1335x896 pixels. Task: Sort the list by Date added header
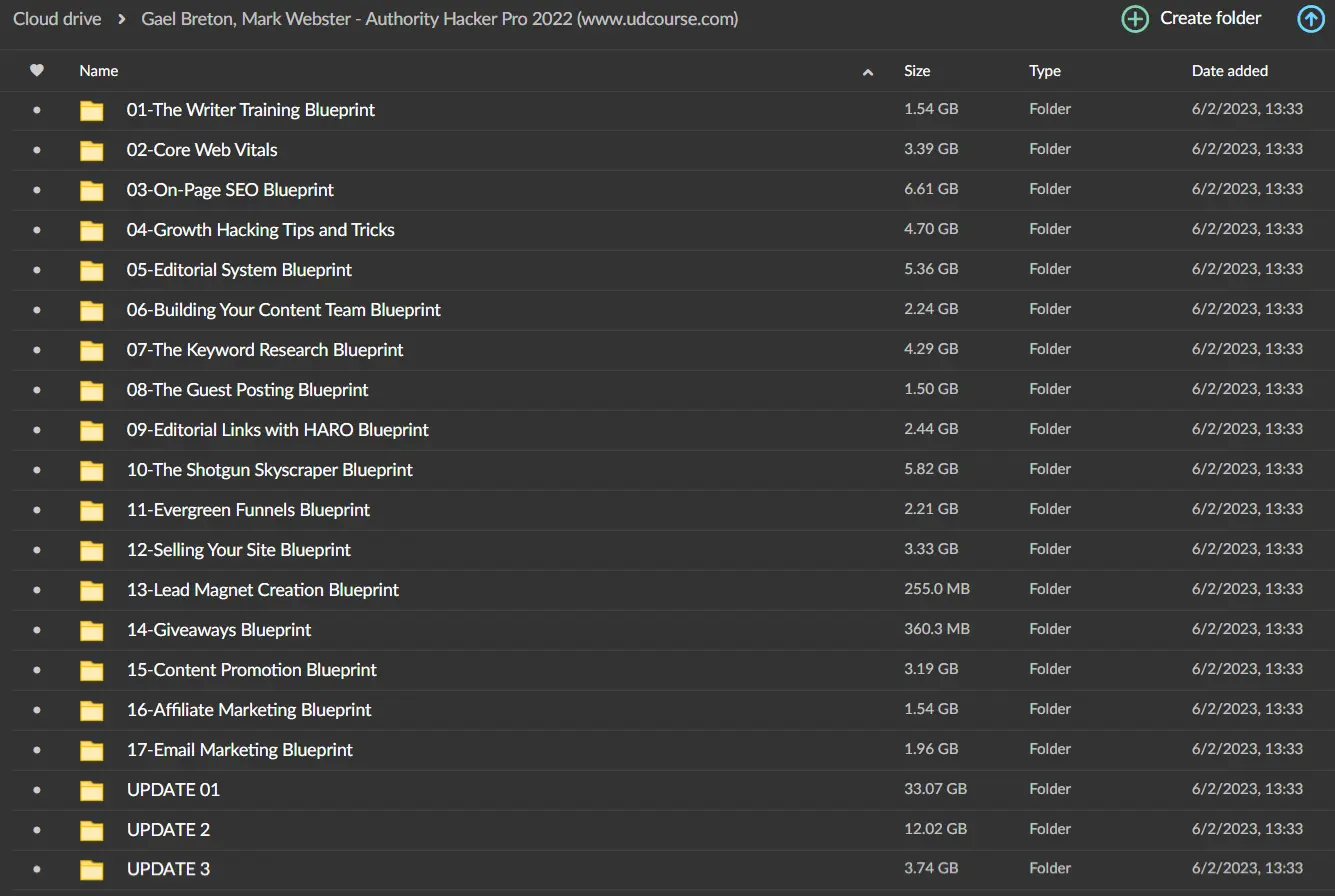point(1229,71)
